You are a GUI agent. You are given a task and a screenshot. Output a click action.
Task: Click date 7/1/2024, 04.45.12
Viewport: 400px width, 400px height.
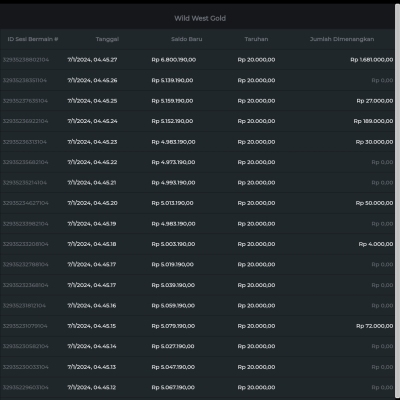click(92, 387)
